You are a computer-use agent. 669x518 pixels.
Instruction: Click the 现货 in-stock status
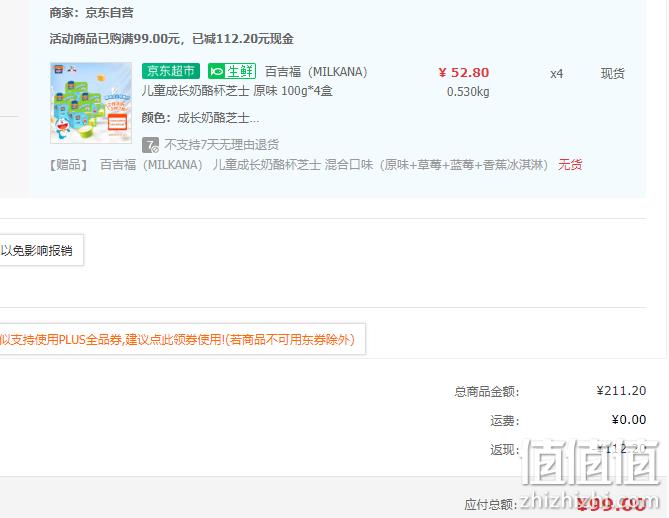(613, 73)
